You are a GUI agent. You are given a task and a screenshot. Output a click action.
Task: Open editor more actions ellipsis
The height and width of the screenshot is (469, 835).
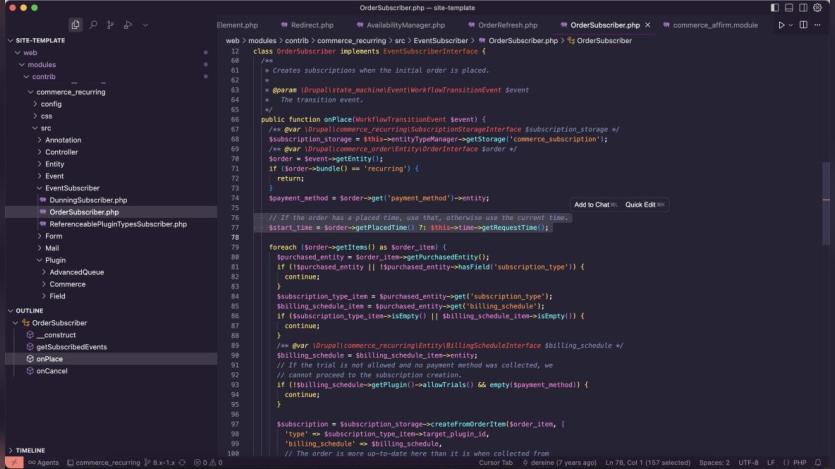(x=817, y=25)
